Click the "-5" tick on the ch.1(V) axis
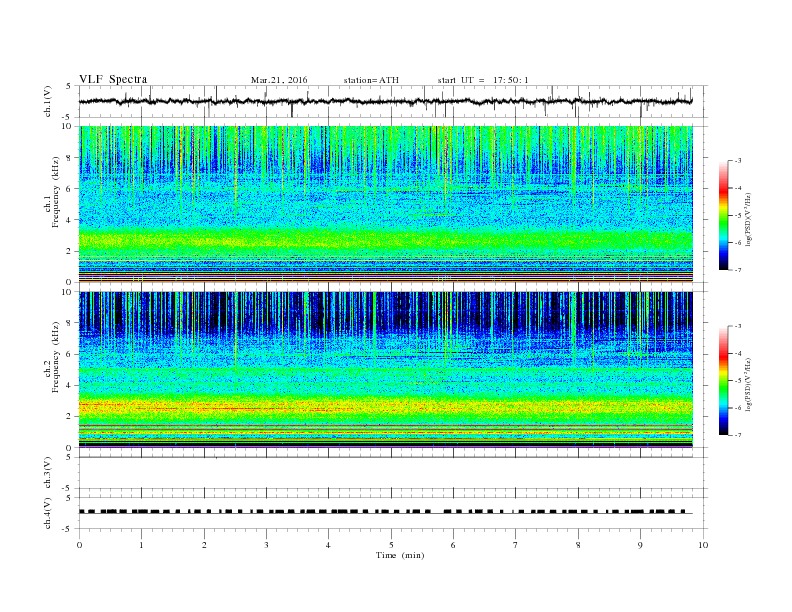The image size is (792, 612). pos(68,118)
